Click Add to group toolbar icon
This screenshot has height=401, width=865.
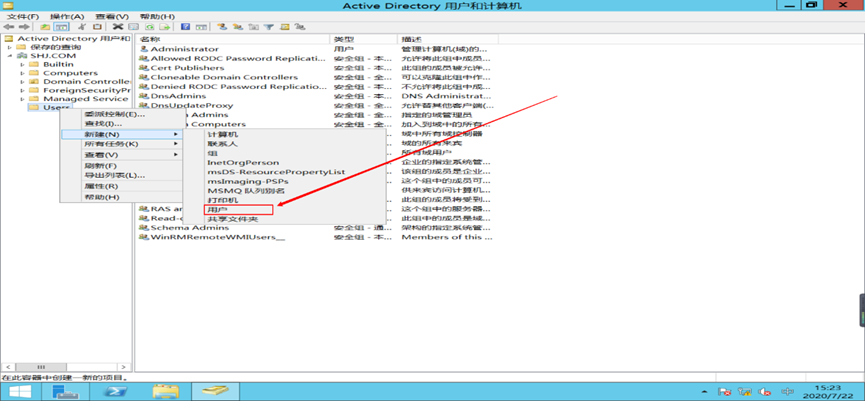[300, 26]
